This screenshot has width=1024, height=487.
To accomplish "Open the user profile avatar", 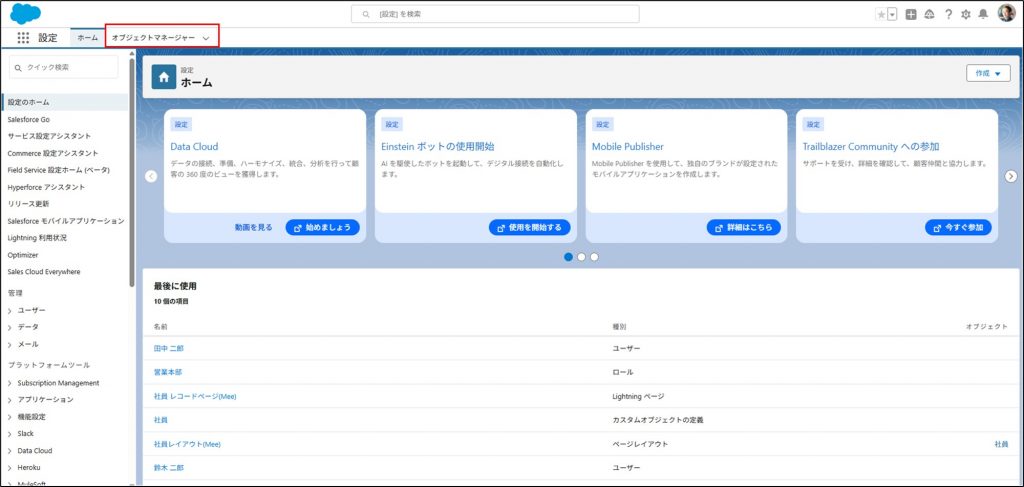I will [1006, 13].
